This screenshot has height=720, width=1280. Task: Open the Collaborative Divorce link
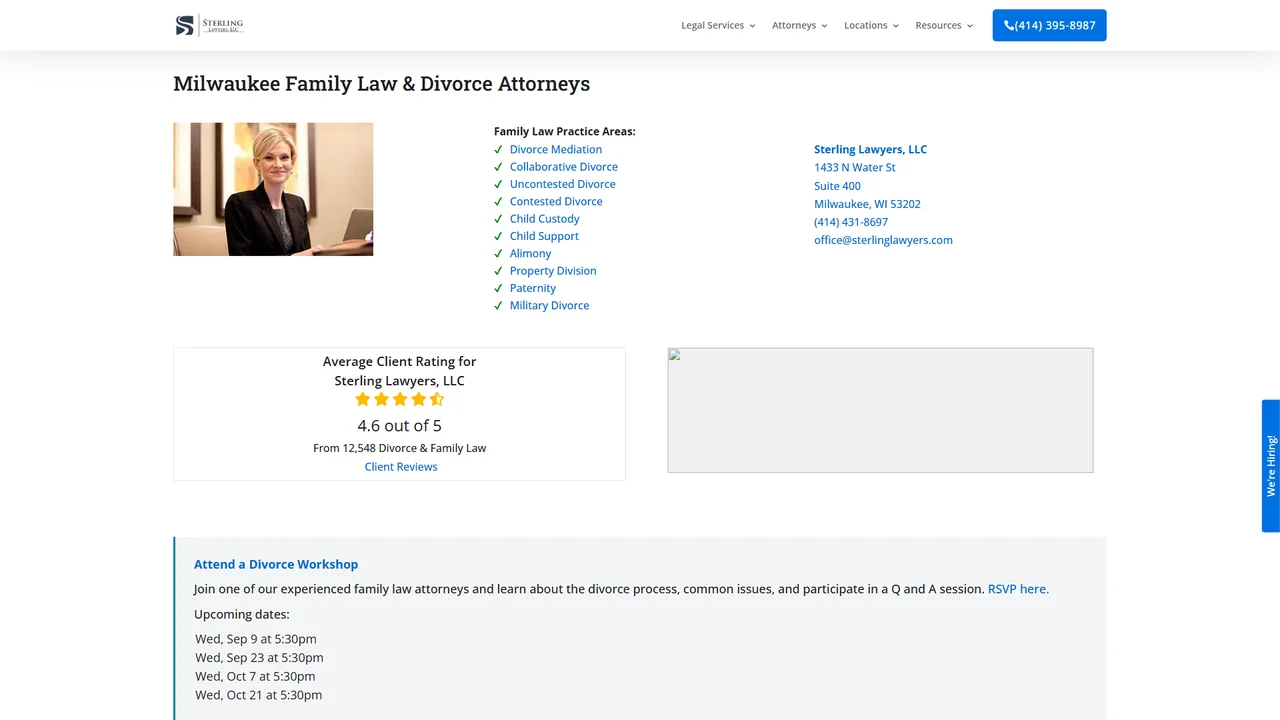tap(564, 167)
